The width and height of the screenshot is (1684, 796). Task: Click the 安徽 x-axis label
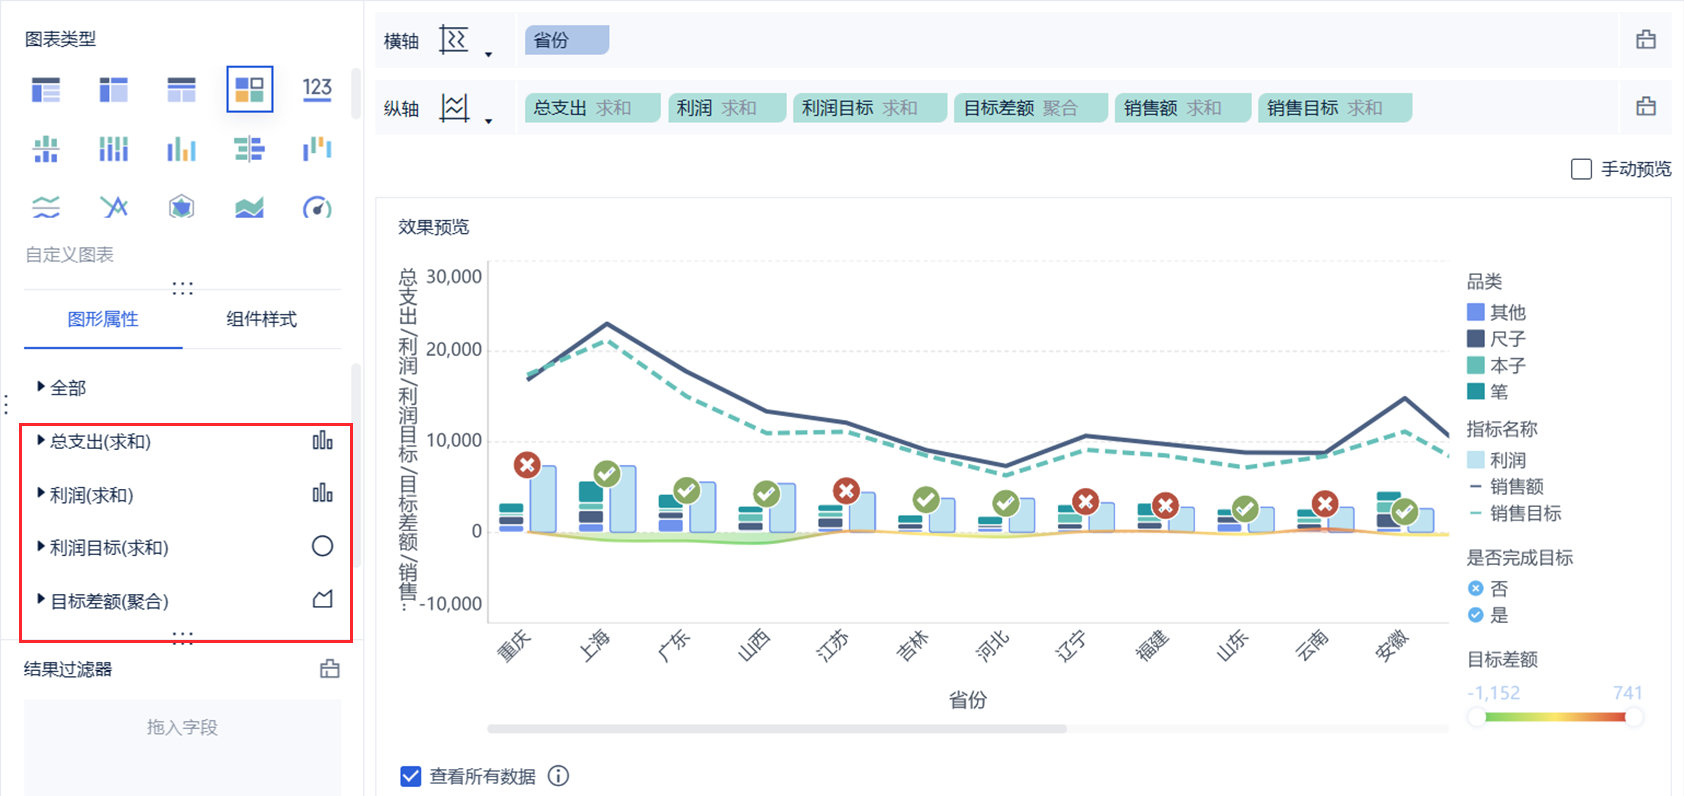1391,645
